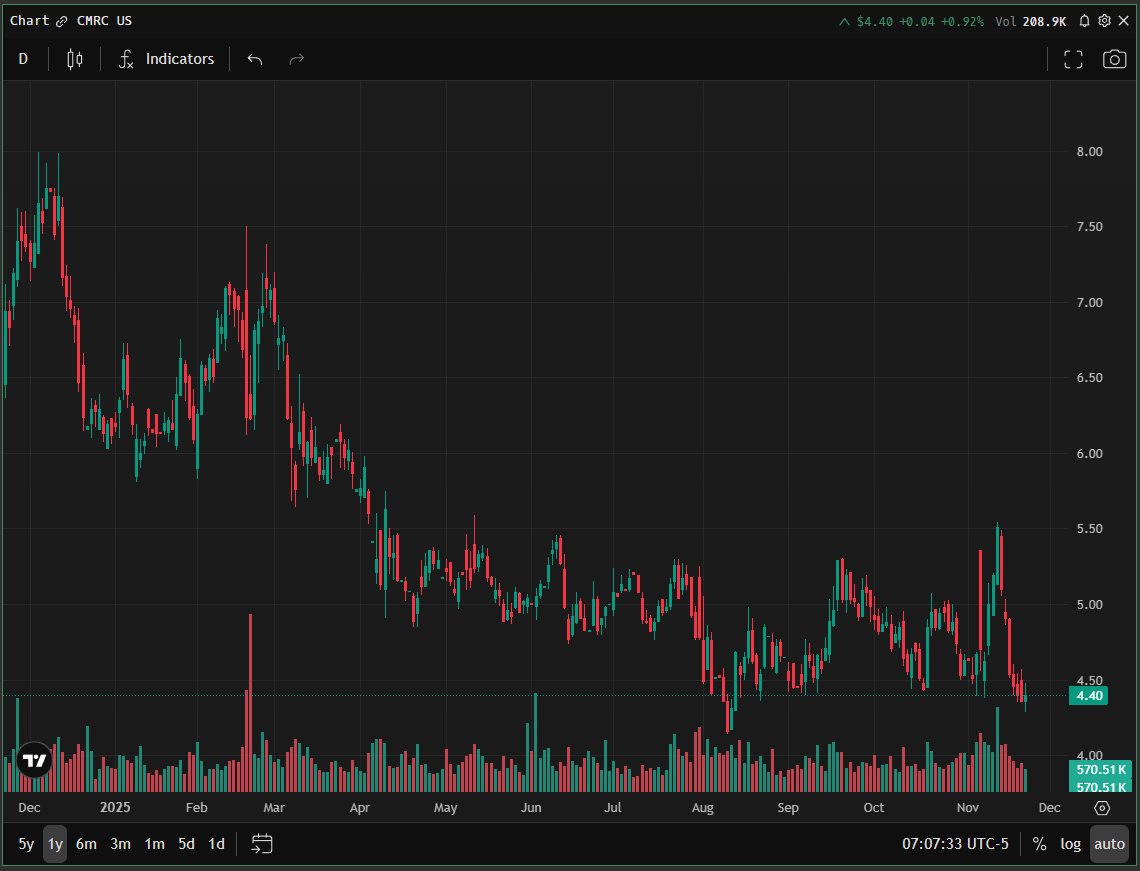Take a chart snapshot with camera icon
Screen dimensions: 1140x871
point(1114,59)
